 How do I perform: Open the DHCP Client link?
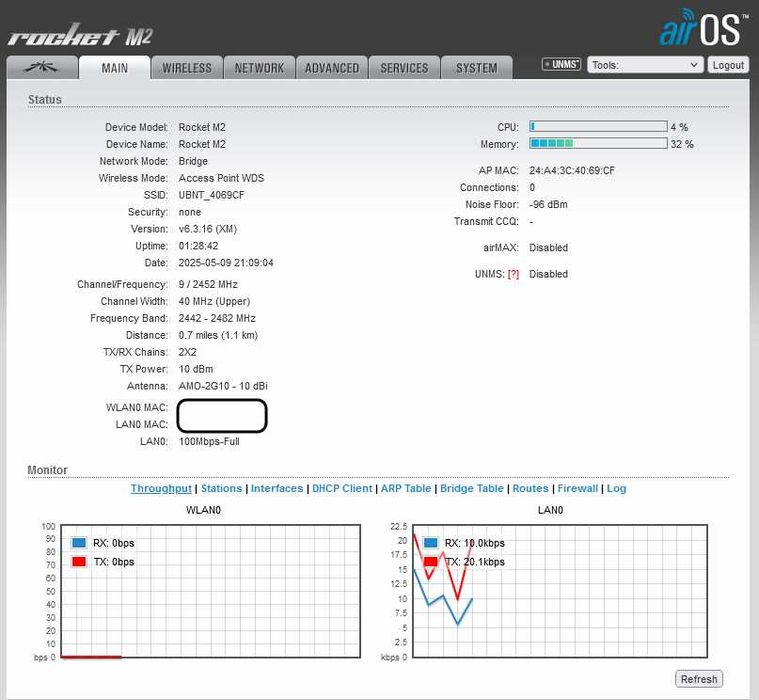pyautogui.click(x=342, y=488)
